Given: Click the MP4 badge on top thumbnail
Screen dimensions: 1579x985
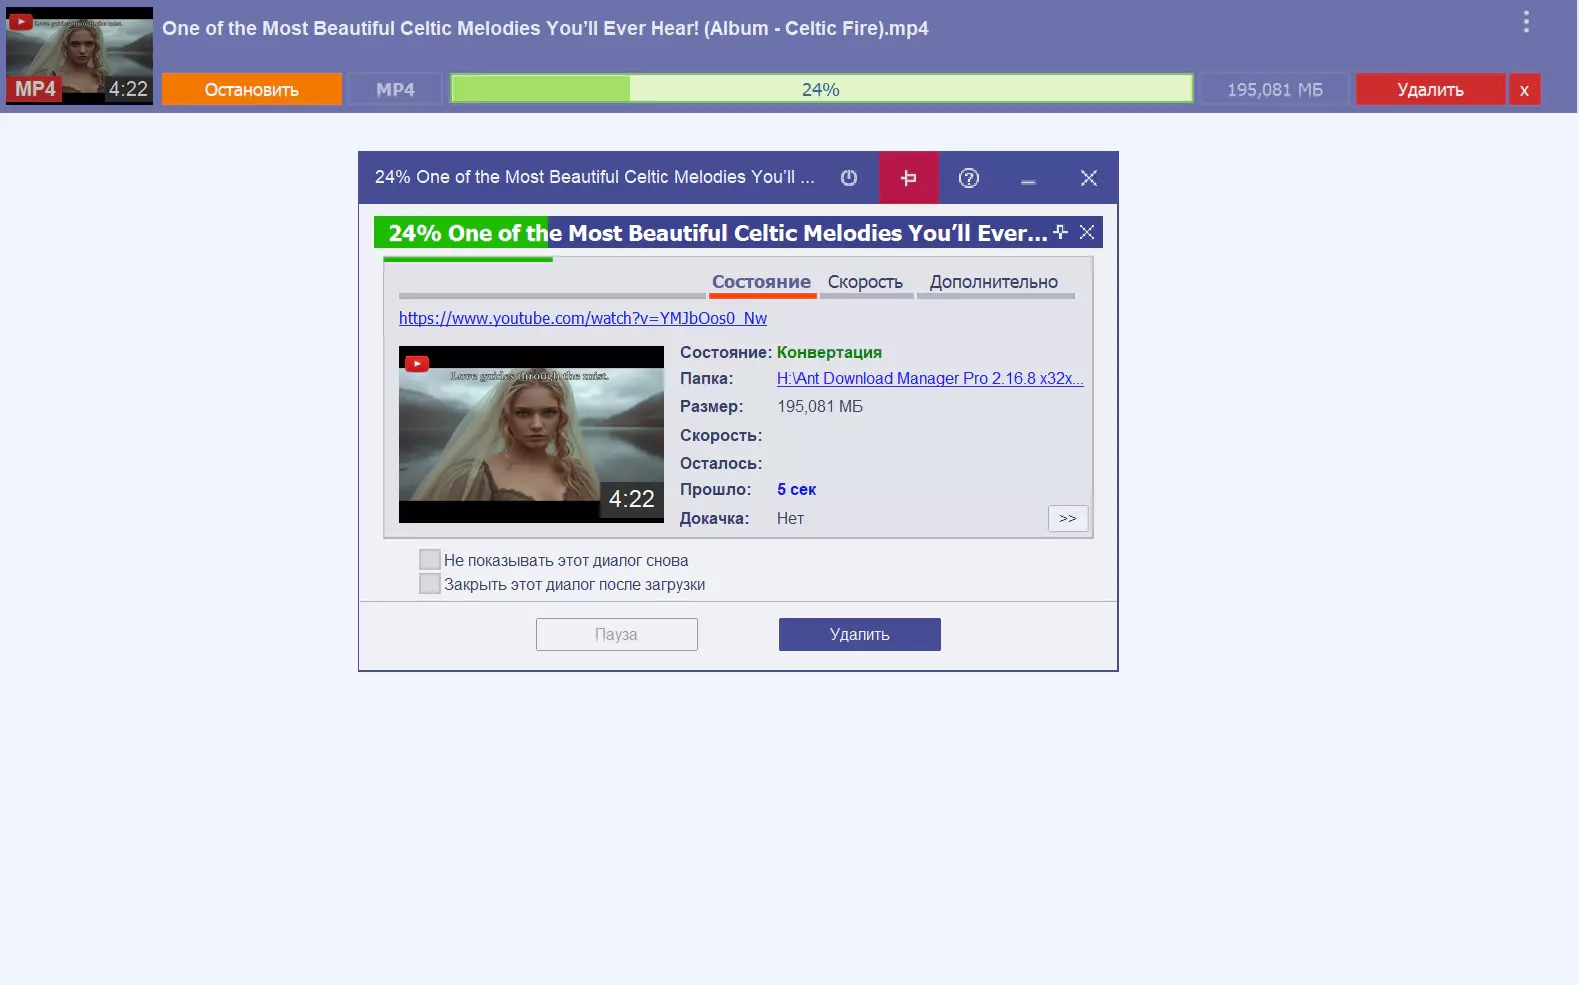Looking at the screenshot, I should pyautogui.click(x=35, y=89).
